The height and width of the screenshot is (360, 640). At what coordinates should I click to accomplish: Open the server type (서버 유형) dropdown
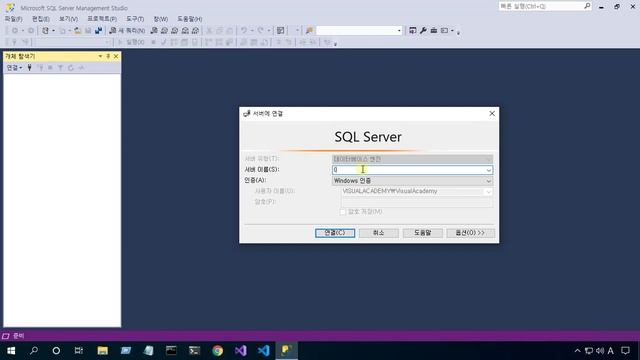(489, 159)
